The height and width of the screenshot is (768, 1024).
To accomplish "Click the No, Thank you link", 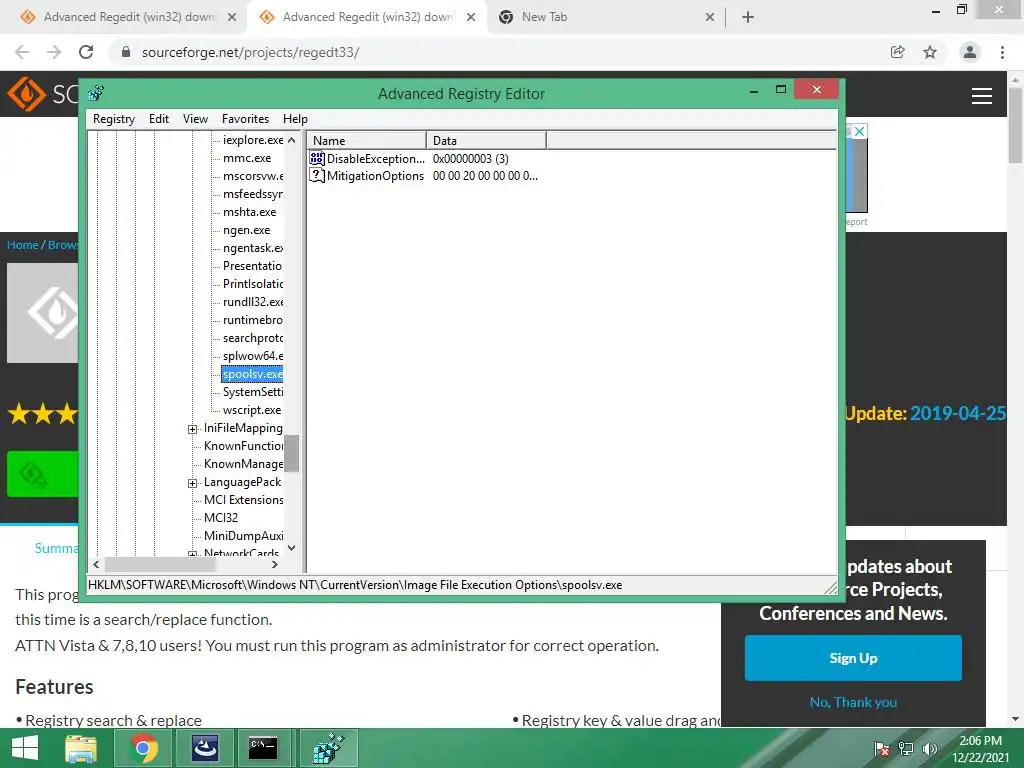I will [x=853, y=702].
